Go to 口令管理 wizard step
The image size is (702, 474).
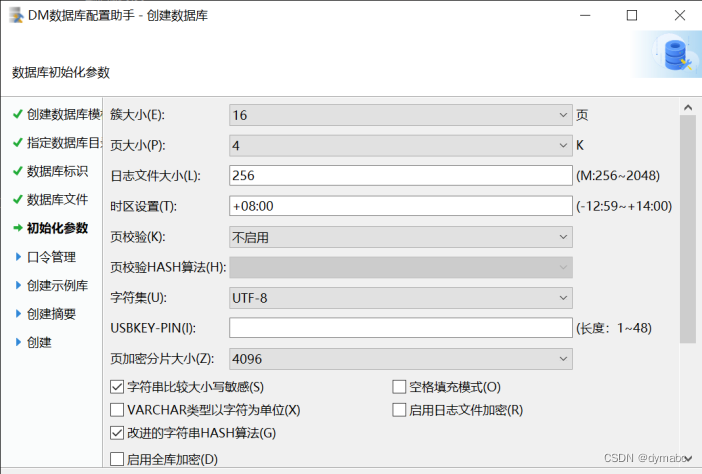pos(51,257)
